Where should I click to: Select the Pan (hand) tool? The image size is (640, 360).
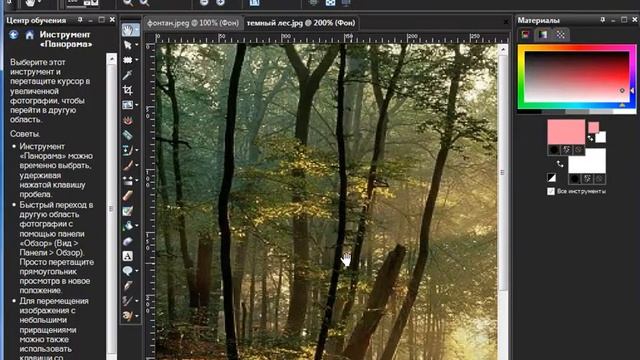tap(127, 30)
